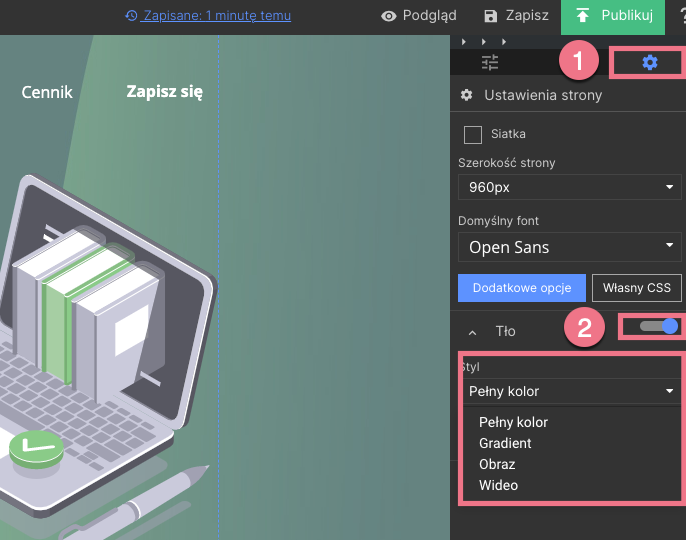Open the page settings gear tab
The image size is (686, 540).
(650, 63)
